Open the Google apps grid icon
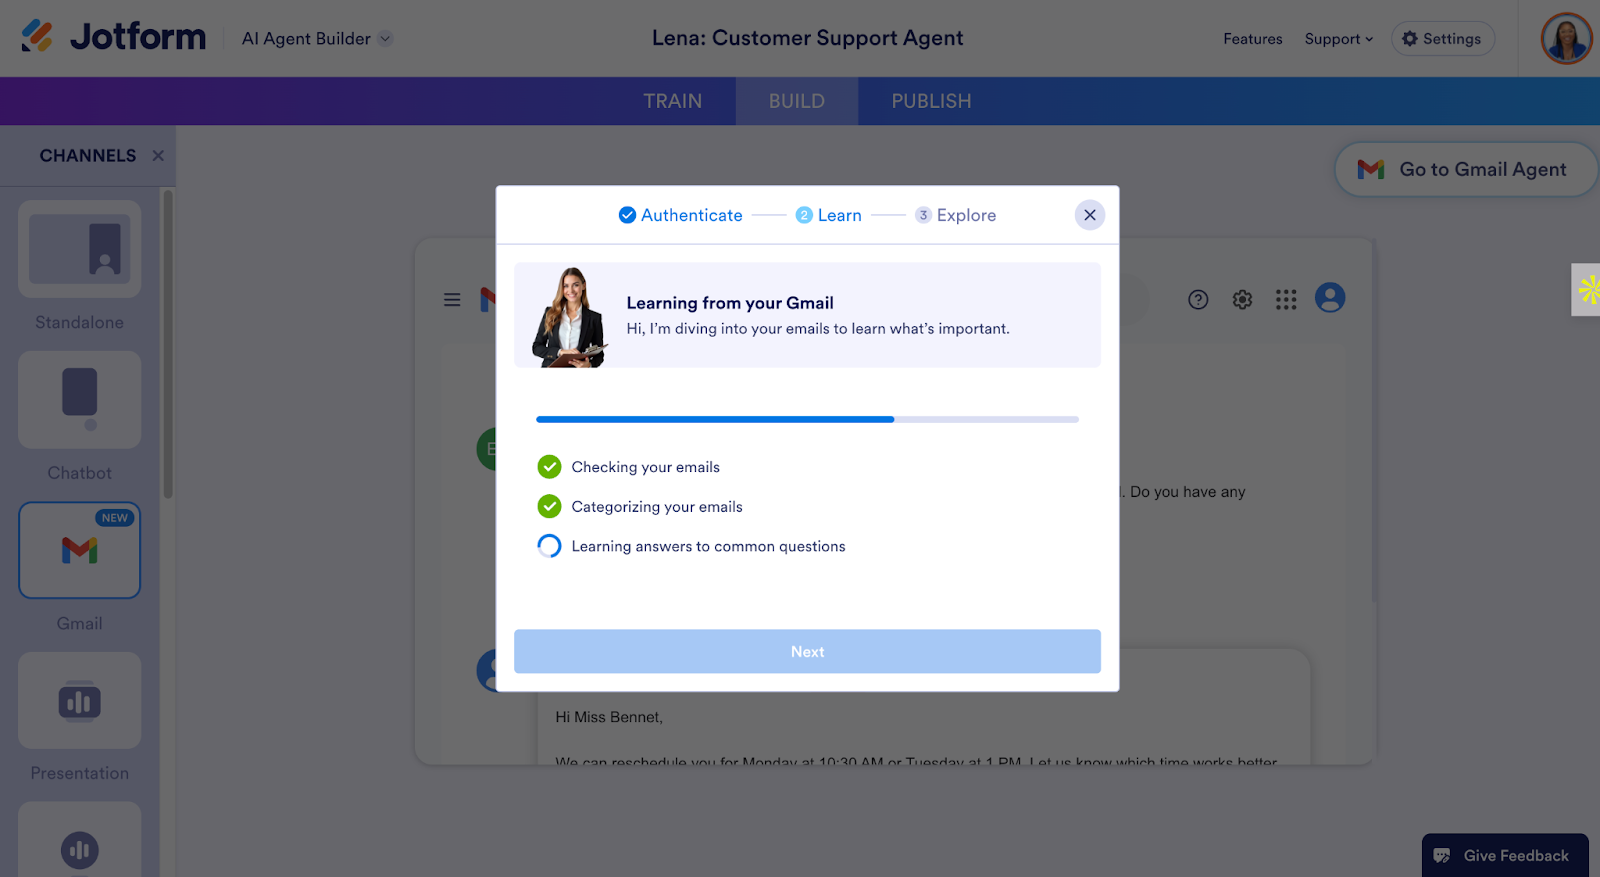The height and width of the screenshot is (877, 1600). pyautogui.click(x=1286, y=299)
